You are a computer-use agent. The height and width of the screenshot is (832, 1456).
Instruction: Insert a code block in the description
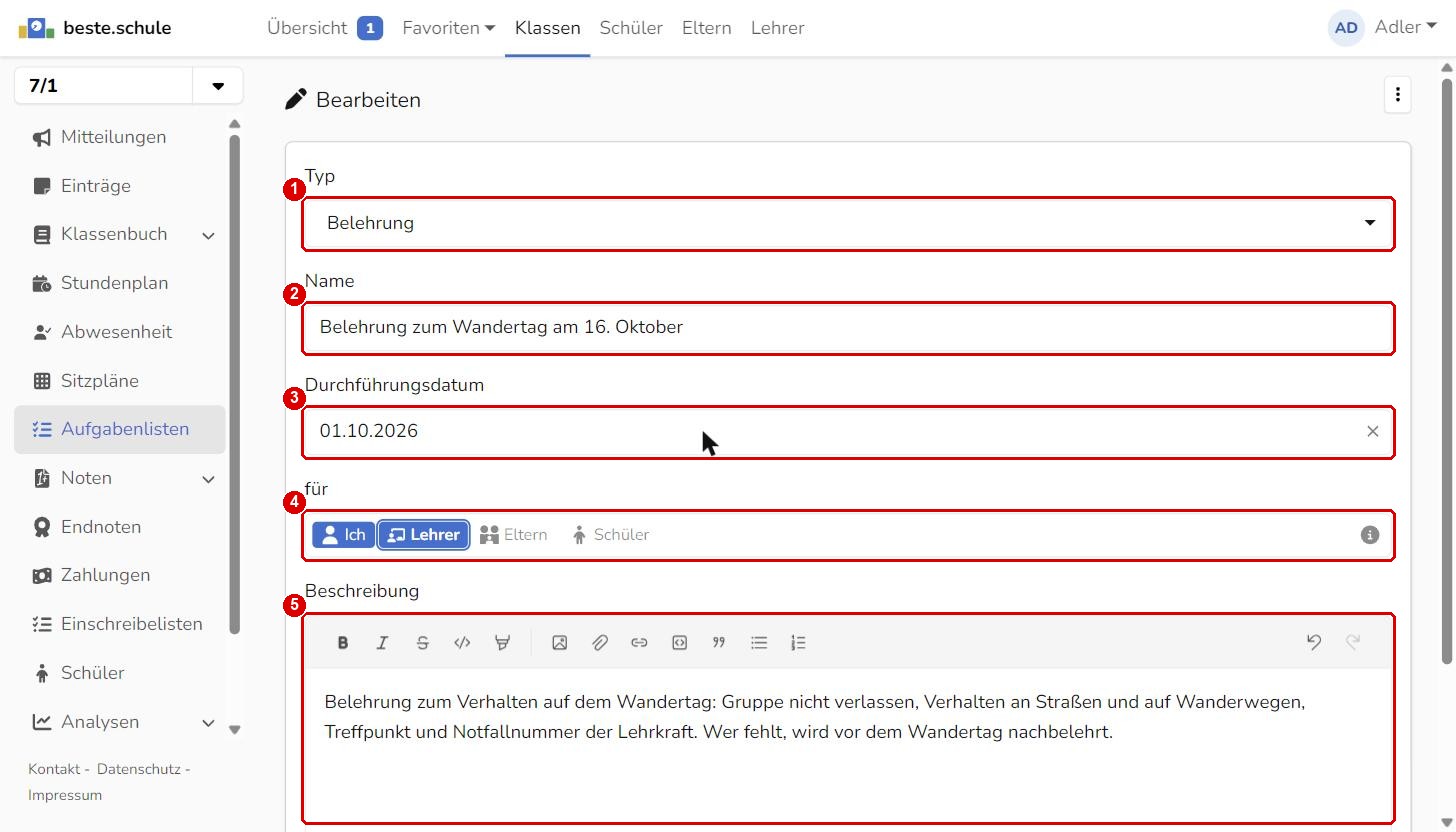coord(679,643)
